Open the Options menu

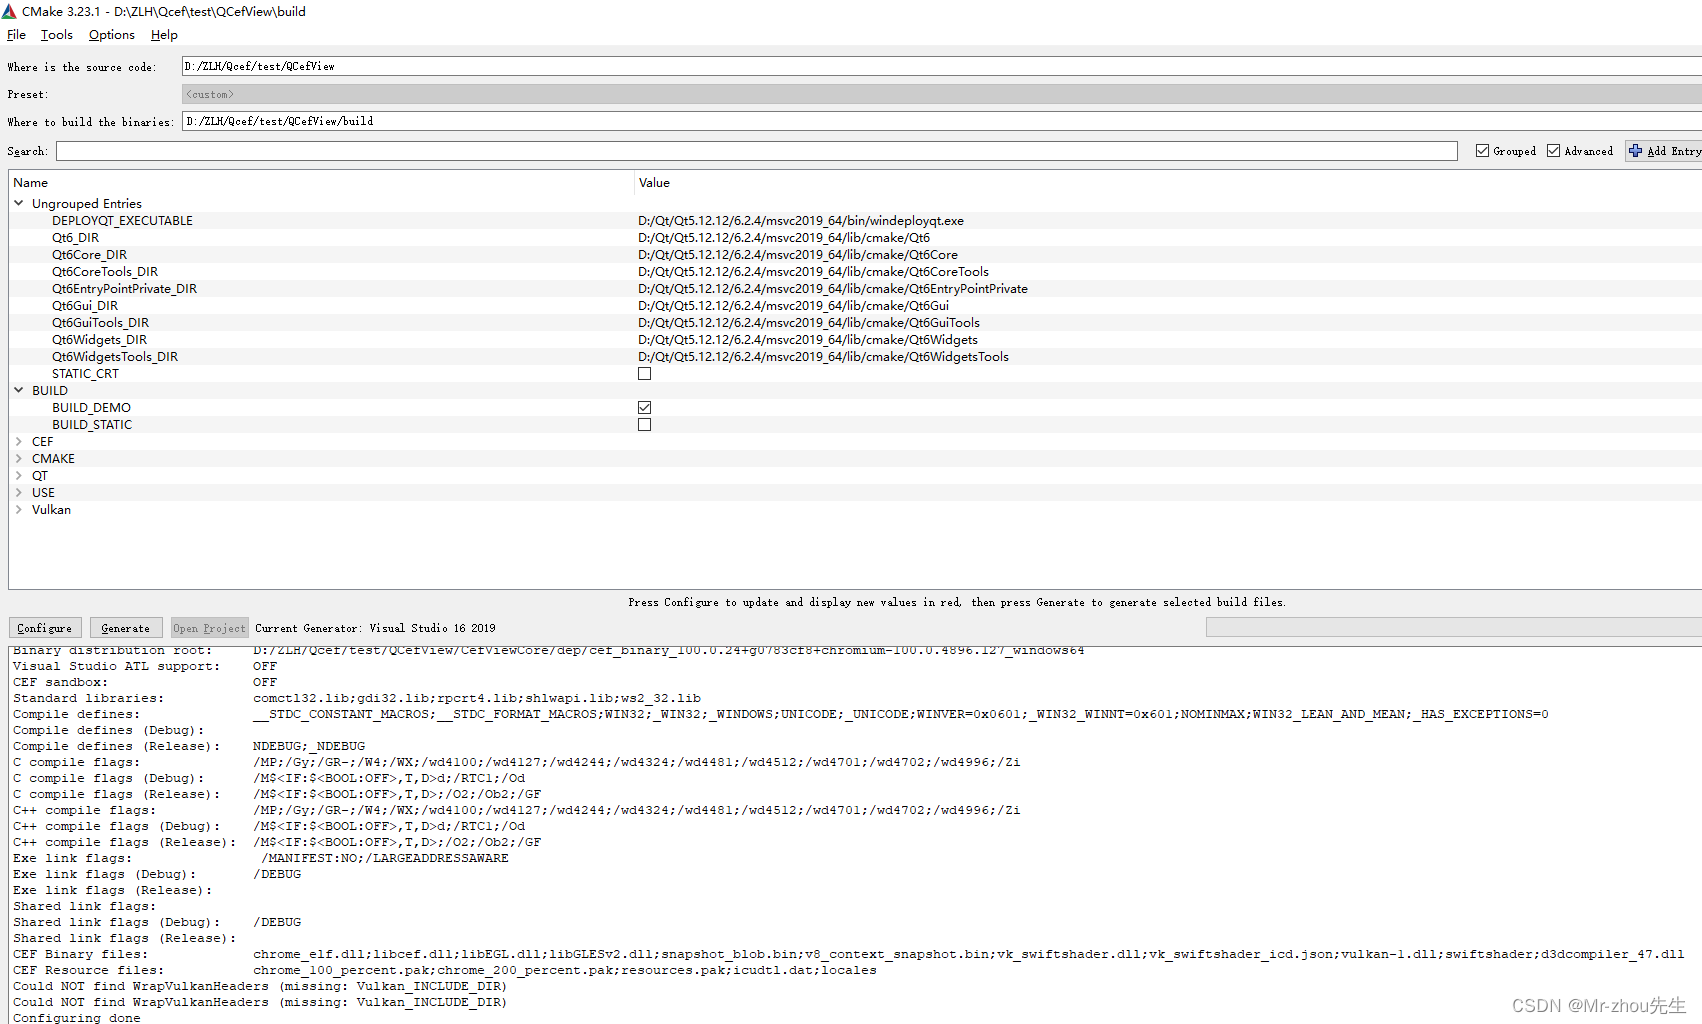click(x=111, y=34)
